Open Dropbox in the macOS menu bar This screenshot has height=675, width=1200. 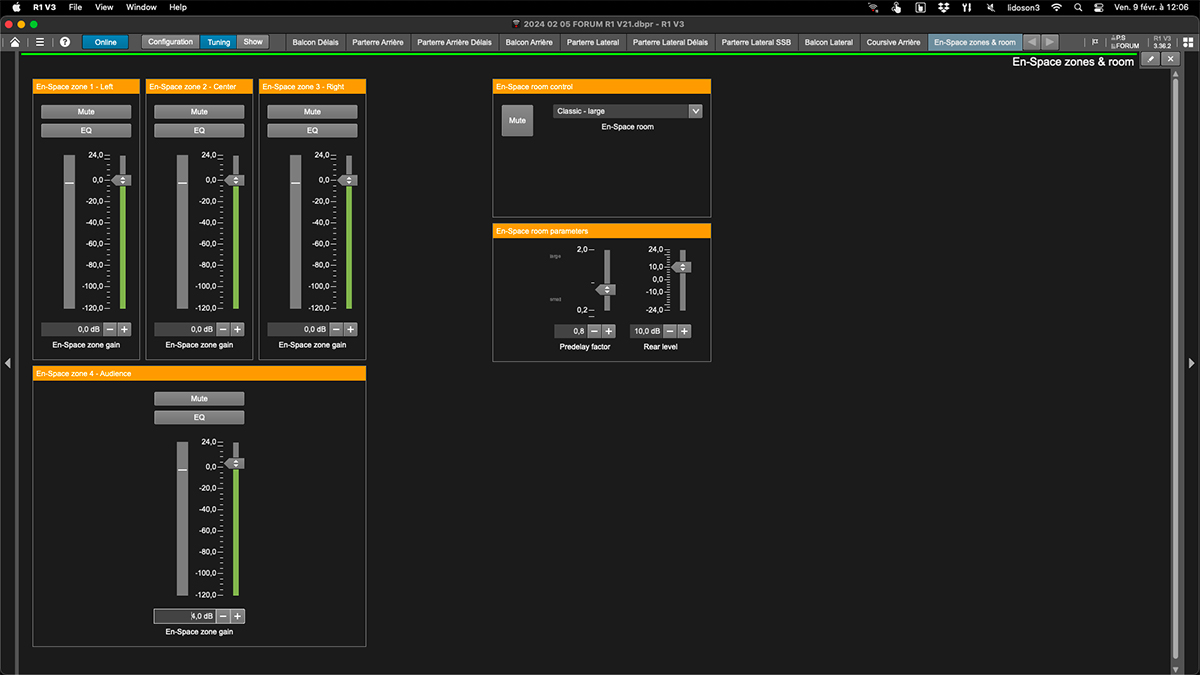pyautogui.click(x=944, y=7)
